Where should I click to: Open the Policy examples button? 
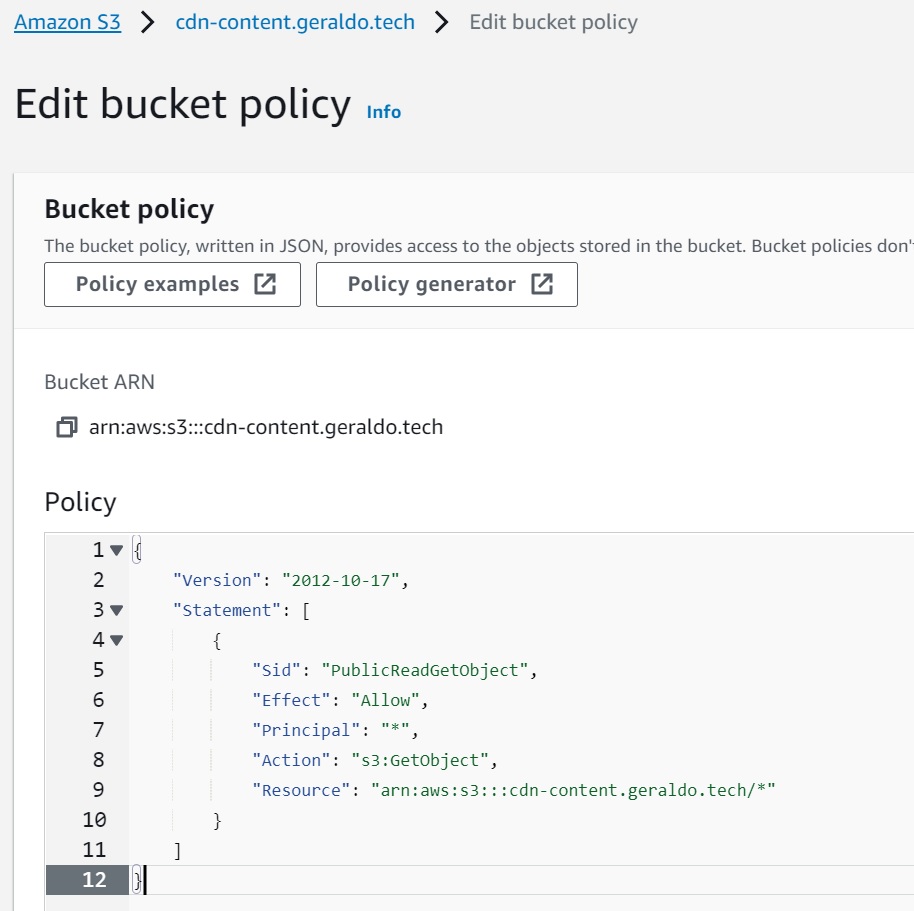(x=172, y=284)
